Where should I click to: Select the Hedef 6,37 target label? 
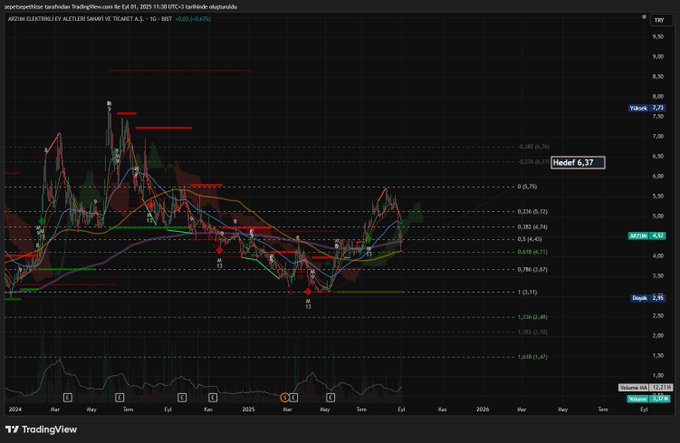pos(578,163)
